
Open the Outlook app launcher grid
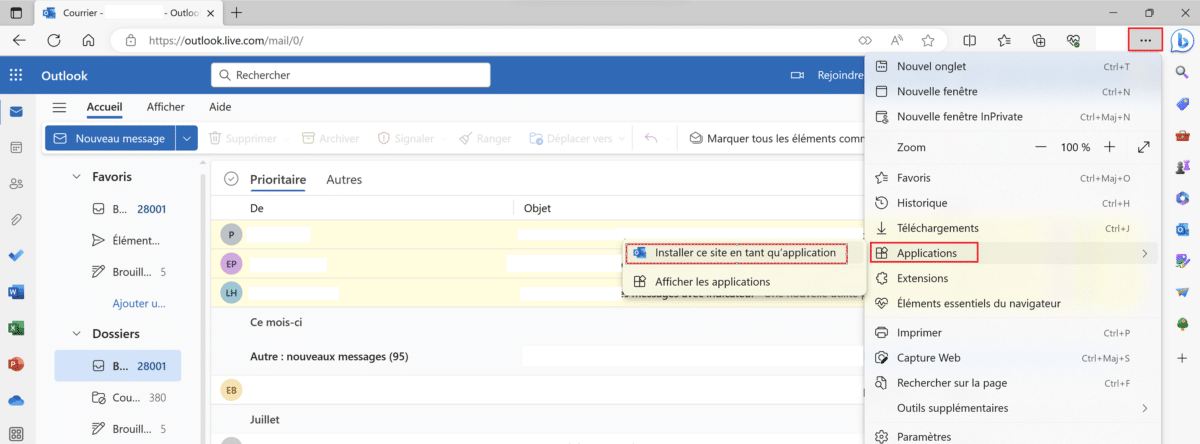pos(16,75)
